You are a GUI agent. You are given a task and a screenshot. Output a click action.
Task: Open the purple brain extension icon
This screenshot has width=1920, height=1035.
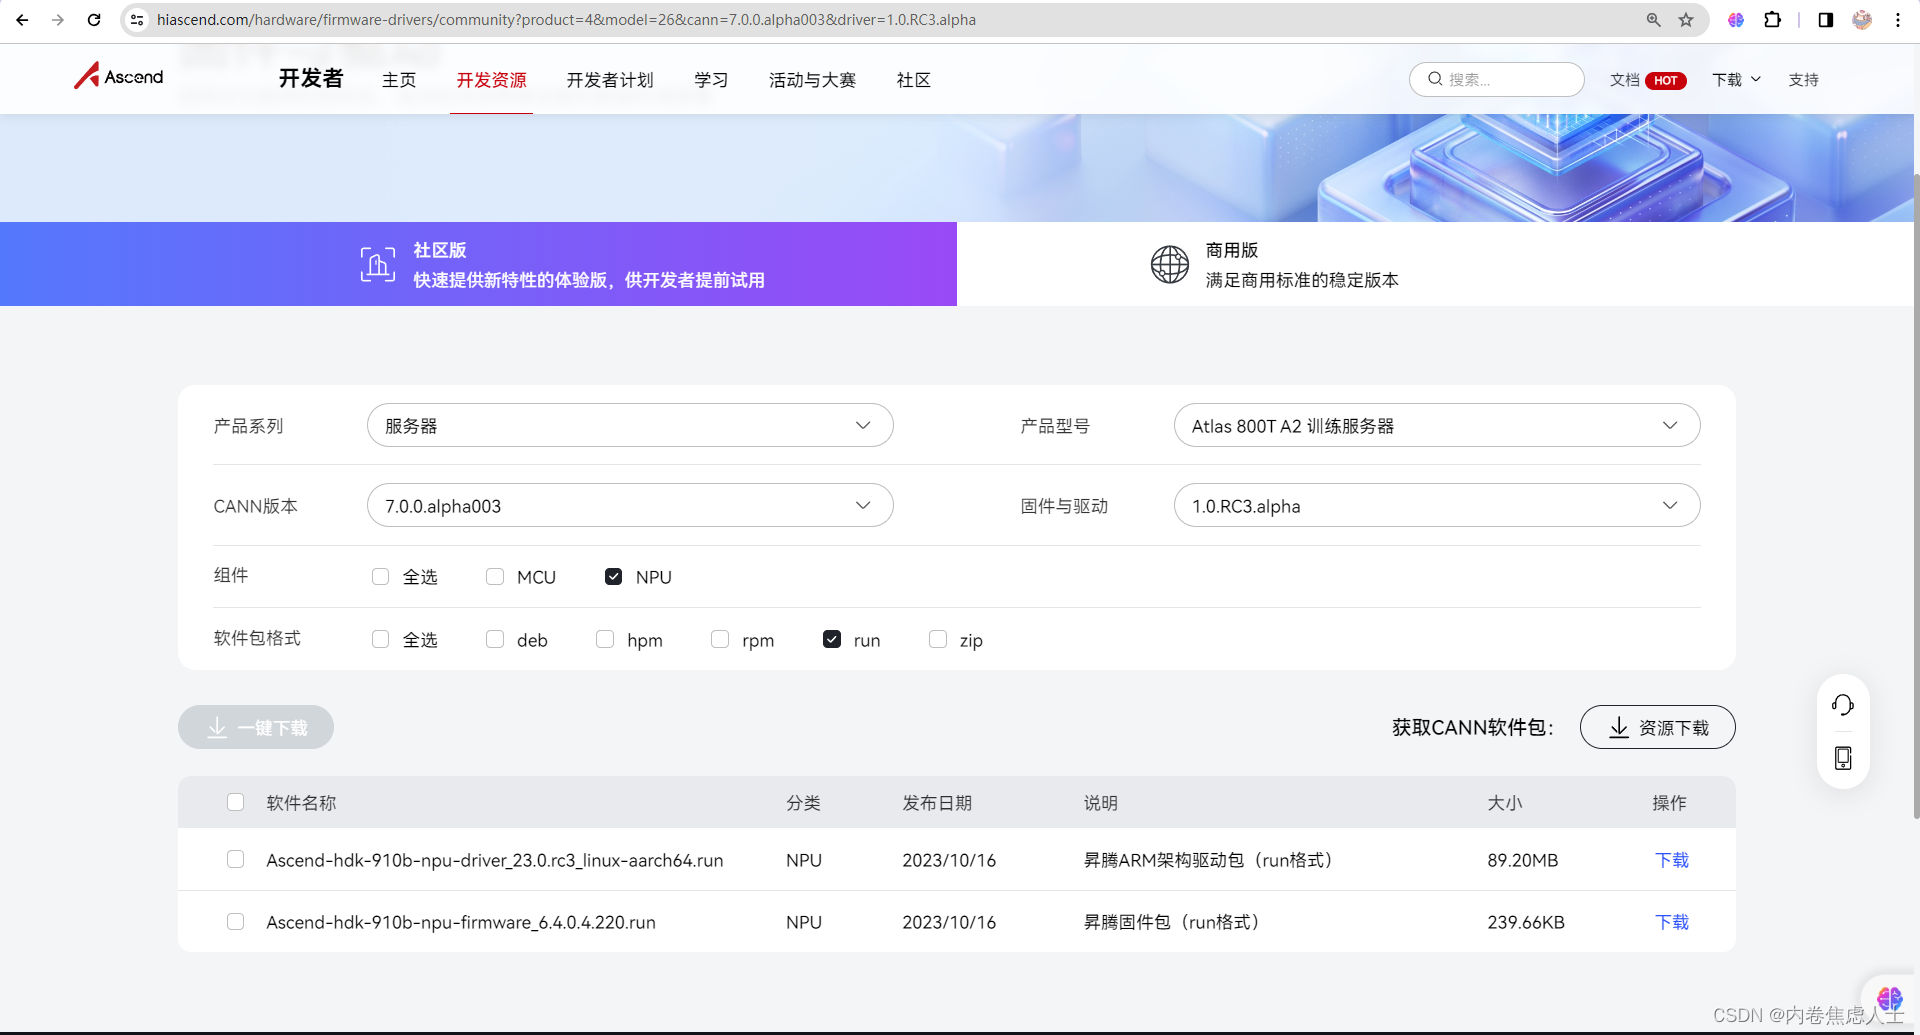pos(1736,20)
